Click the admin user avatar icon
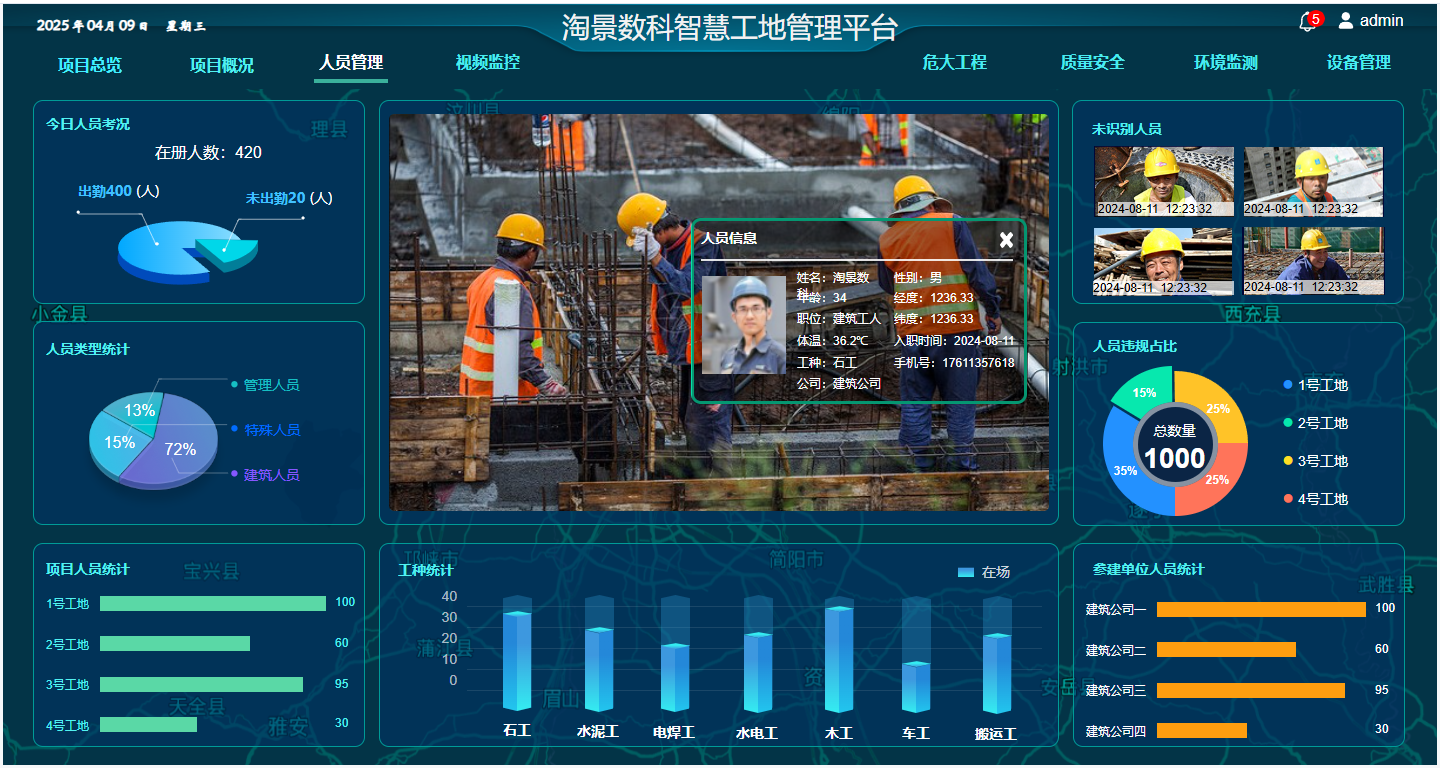This screenshot has width=1440, height=768. point(1345,20)
